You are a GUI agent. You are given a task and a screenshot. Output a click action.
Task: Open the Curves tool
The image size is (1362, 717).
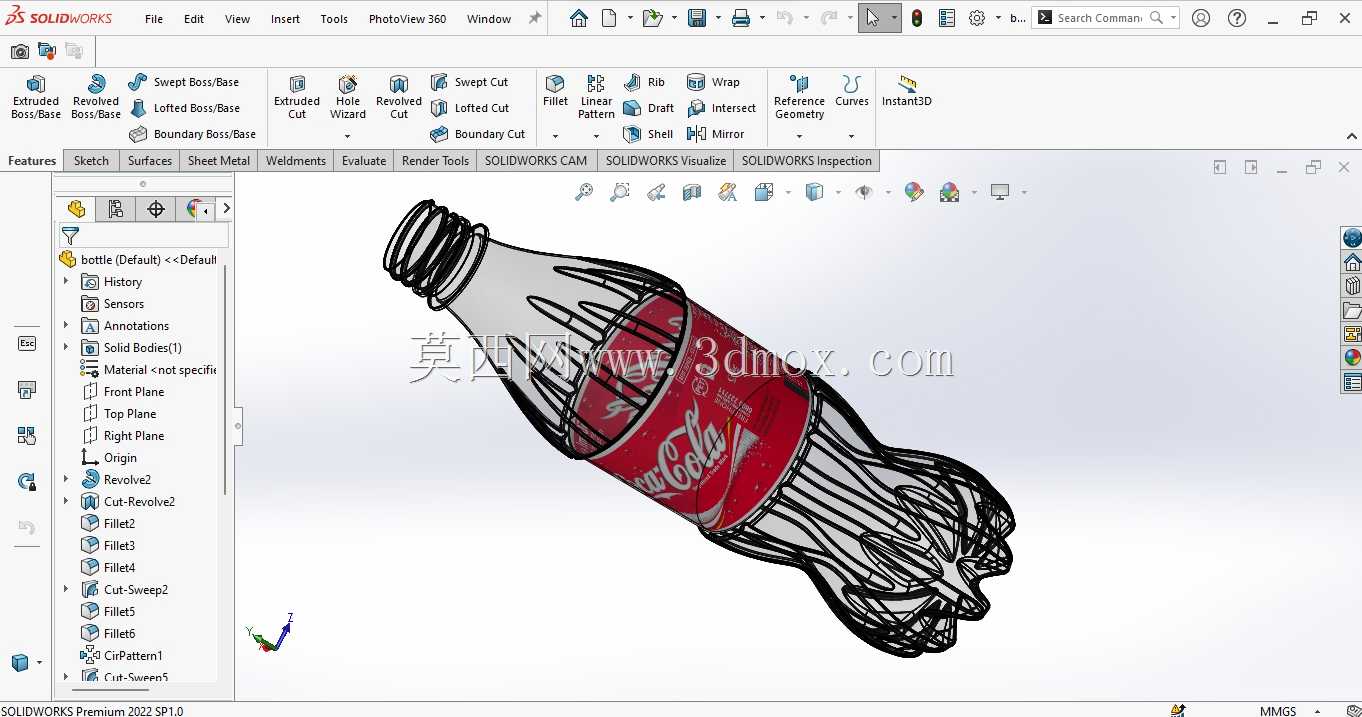click(852, 90)
